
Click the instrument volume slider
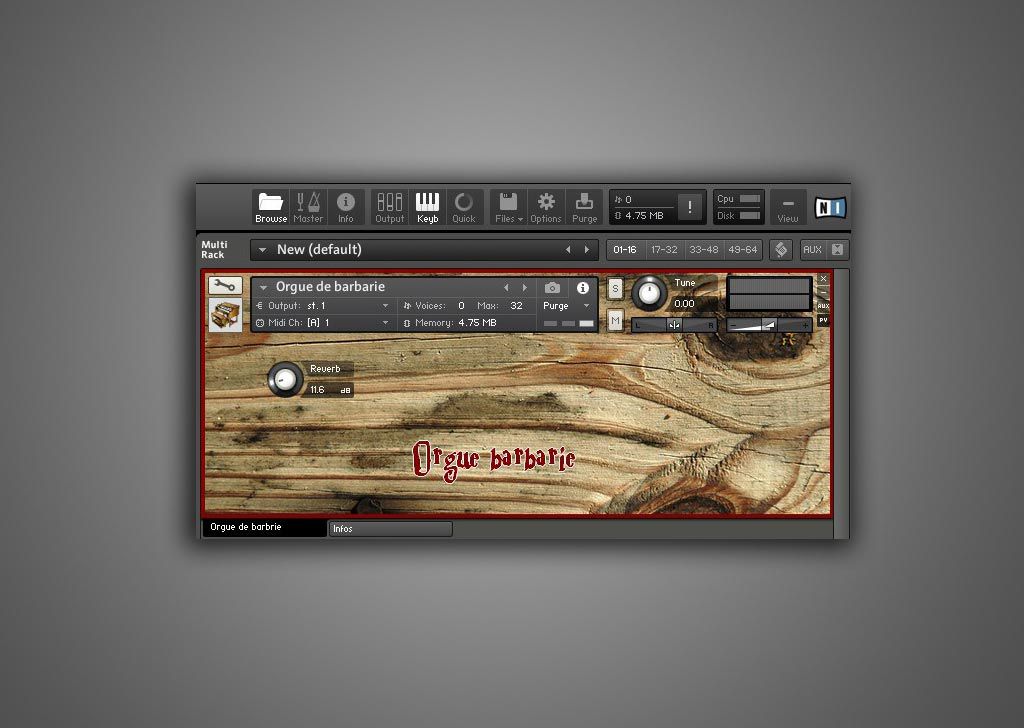coord(769,324)
